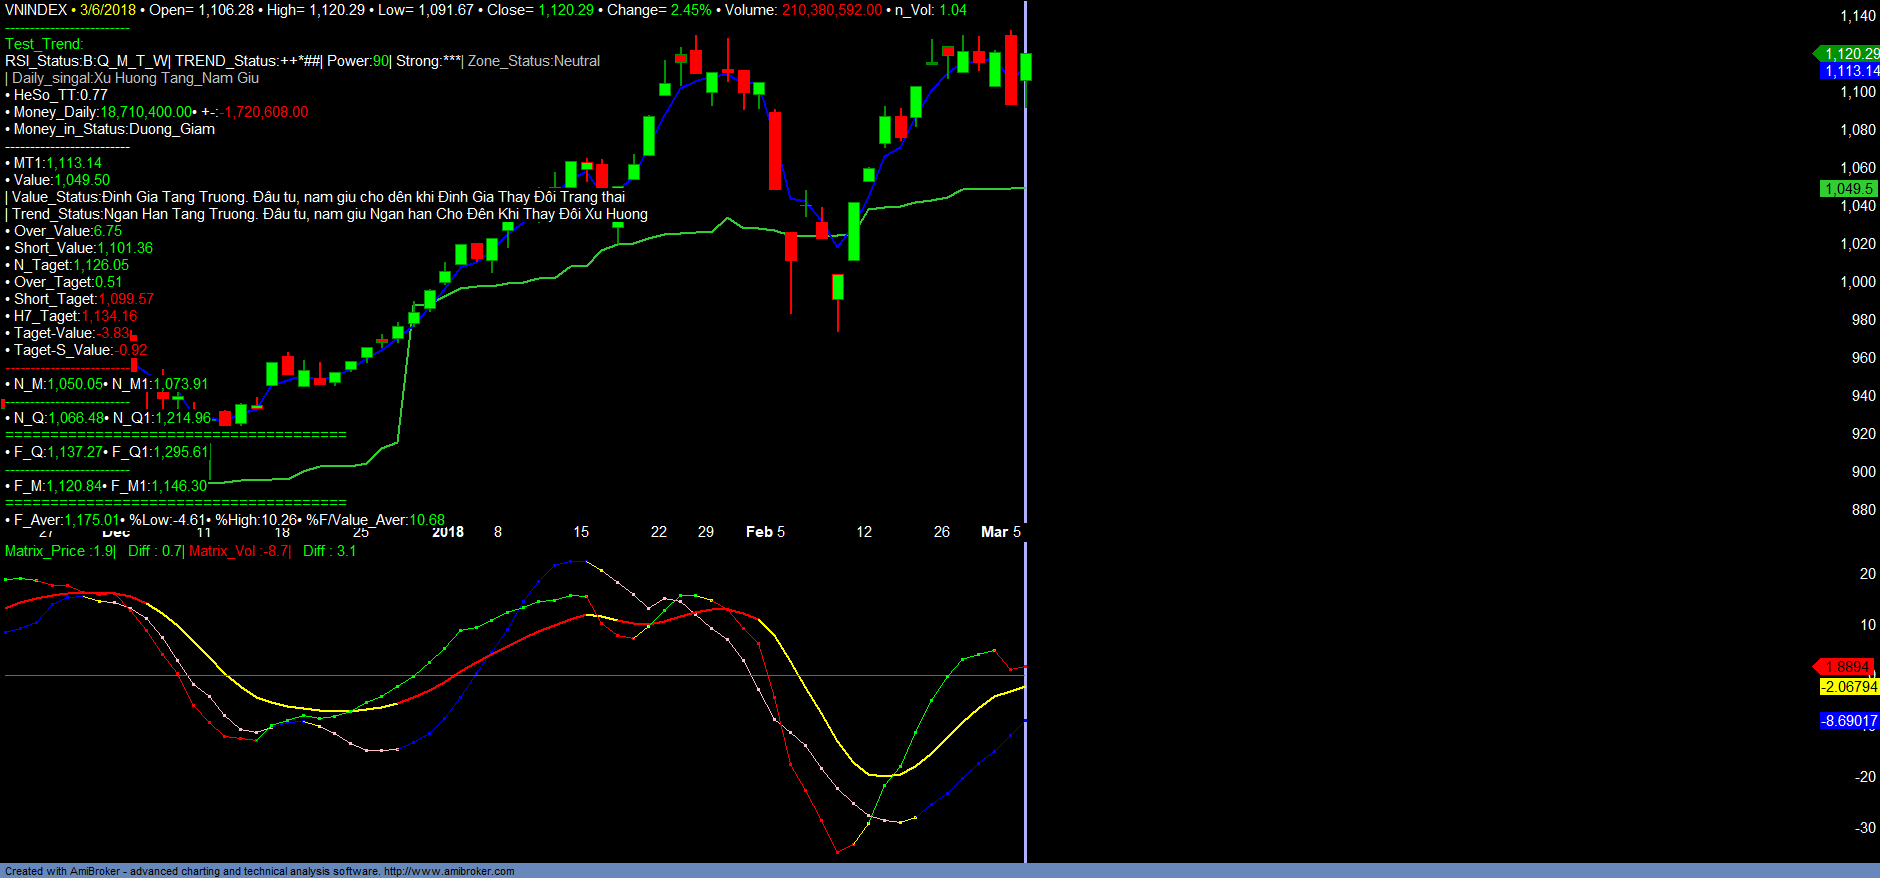
Task: Click the Change 2.45% value in title
Action: [x=691, y=10]
